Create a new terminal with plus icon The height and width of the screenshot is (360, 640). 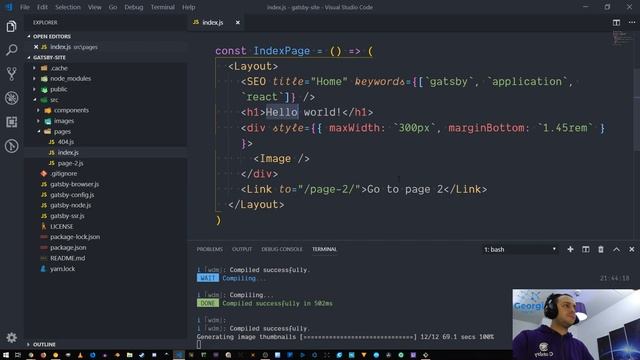[570, 249]
